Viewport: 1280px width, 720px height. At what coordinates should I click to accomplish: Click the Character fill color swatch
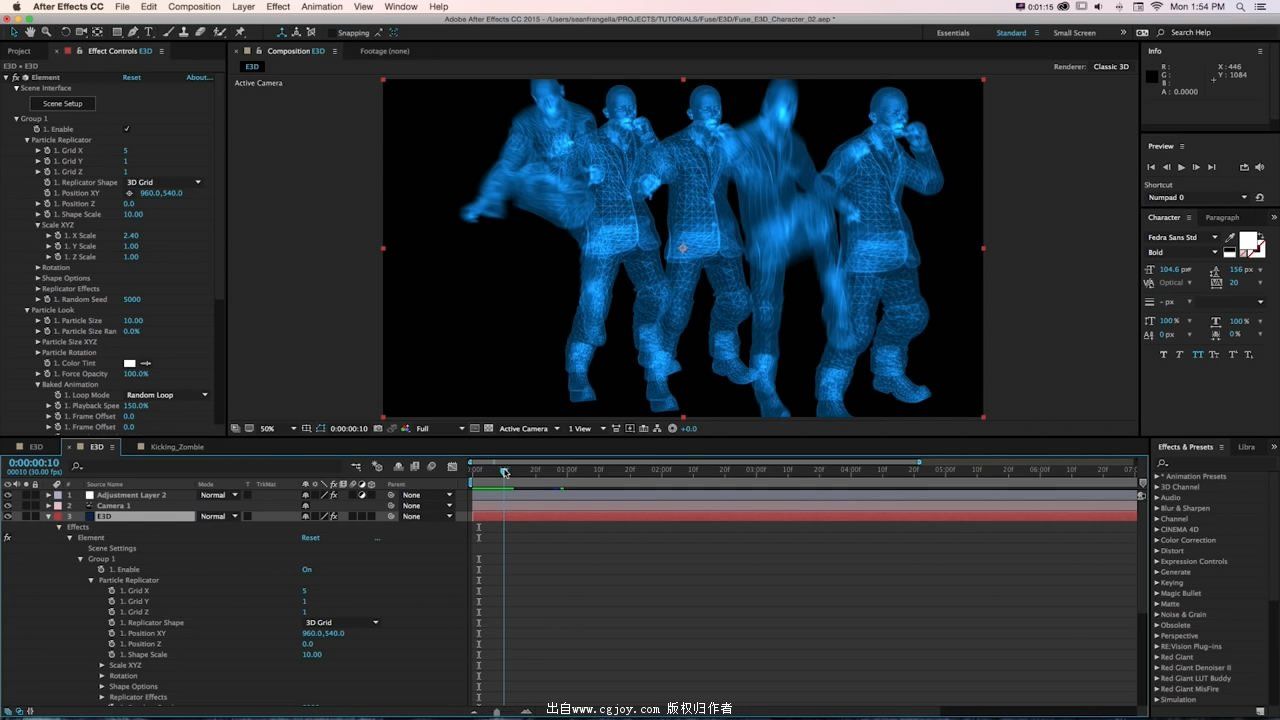coord(1248,241)
